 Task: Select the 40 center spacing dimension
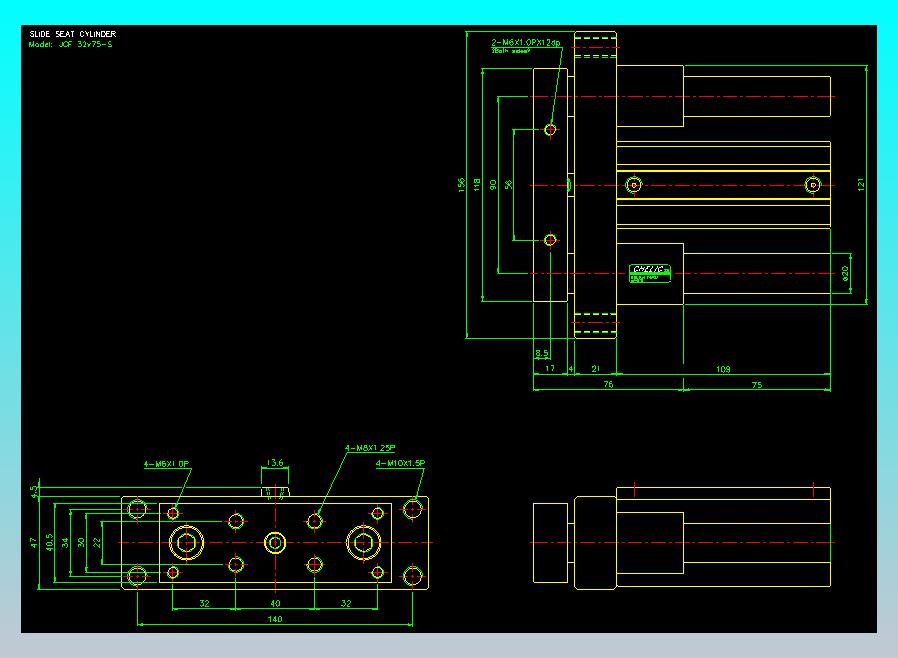coord(275,604)
